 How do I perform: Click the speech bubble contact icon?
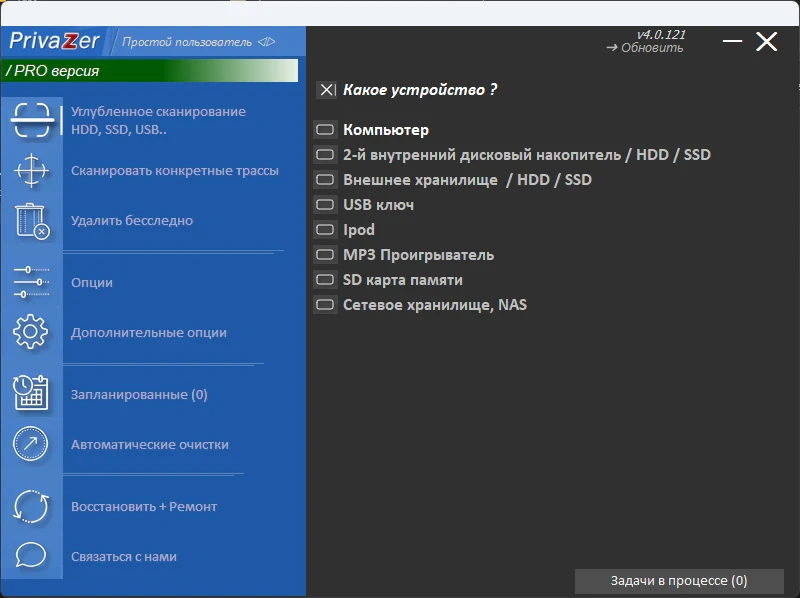tap(31, 555)
